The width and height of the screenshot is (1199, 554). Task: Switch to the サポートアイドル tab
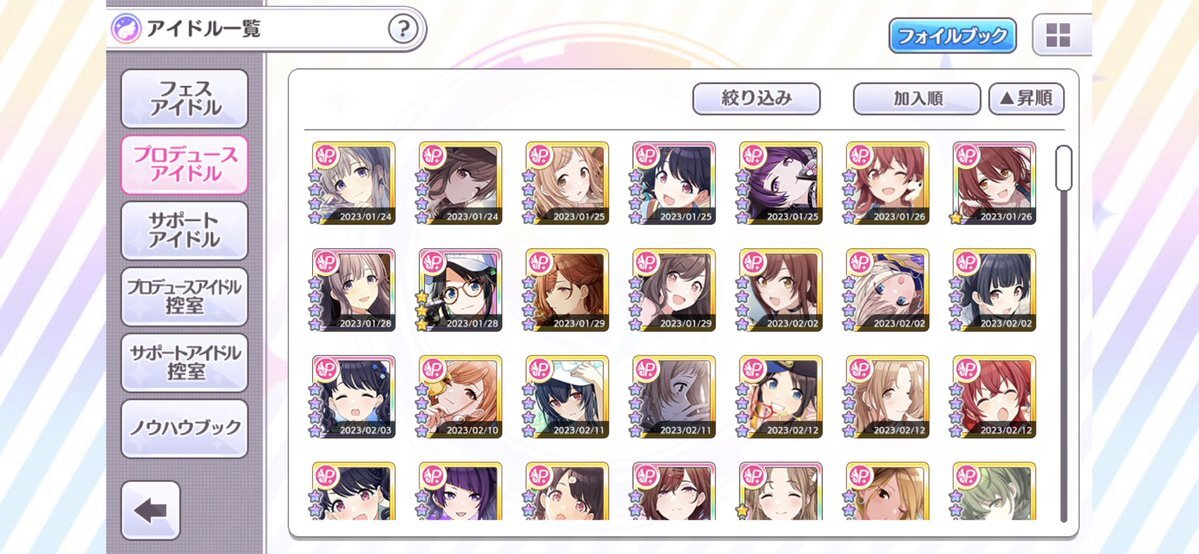click(184, 230)
